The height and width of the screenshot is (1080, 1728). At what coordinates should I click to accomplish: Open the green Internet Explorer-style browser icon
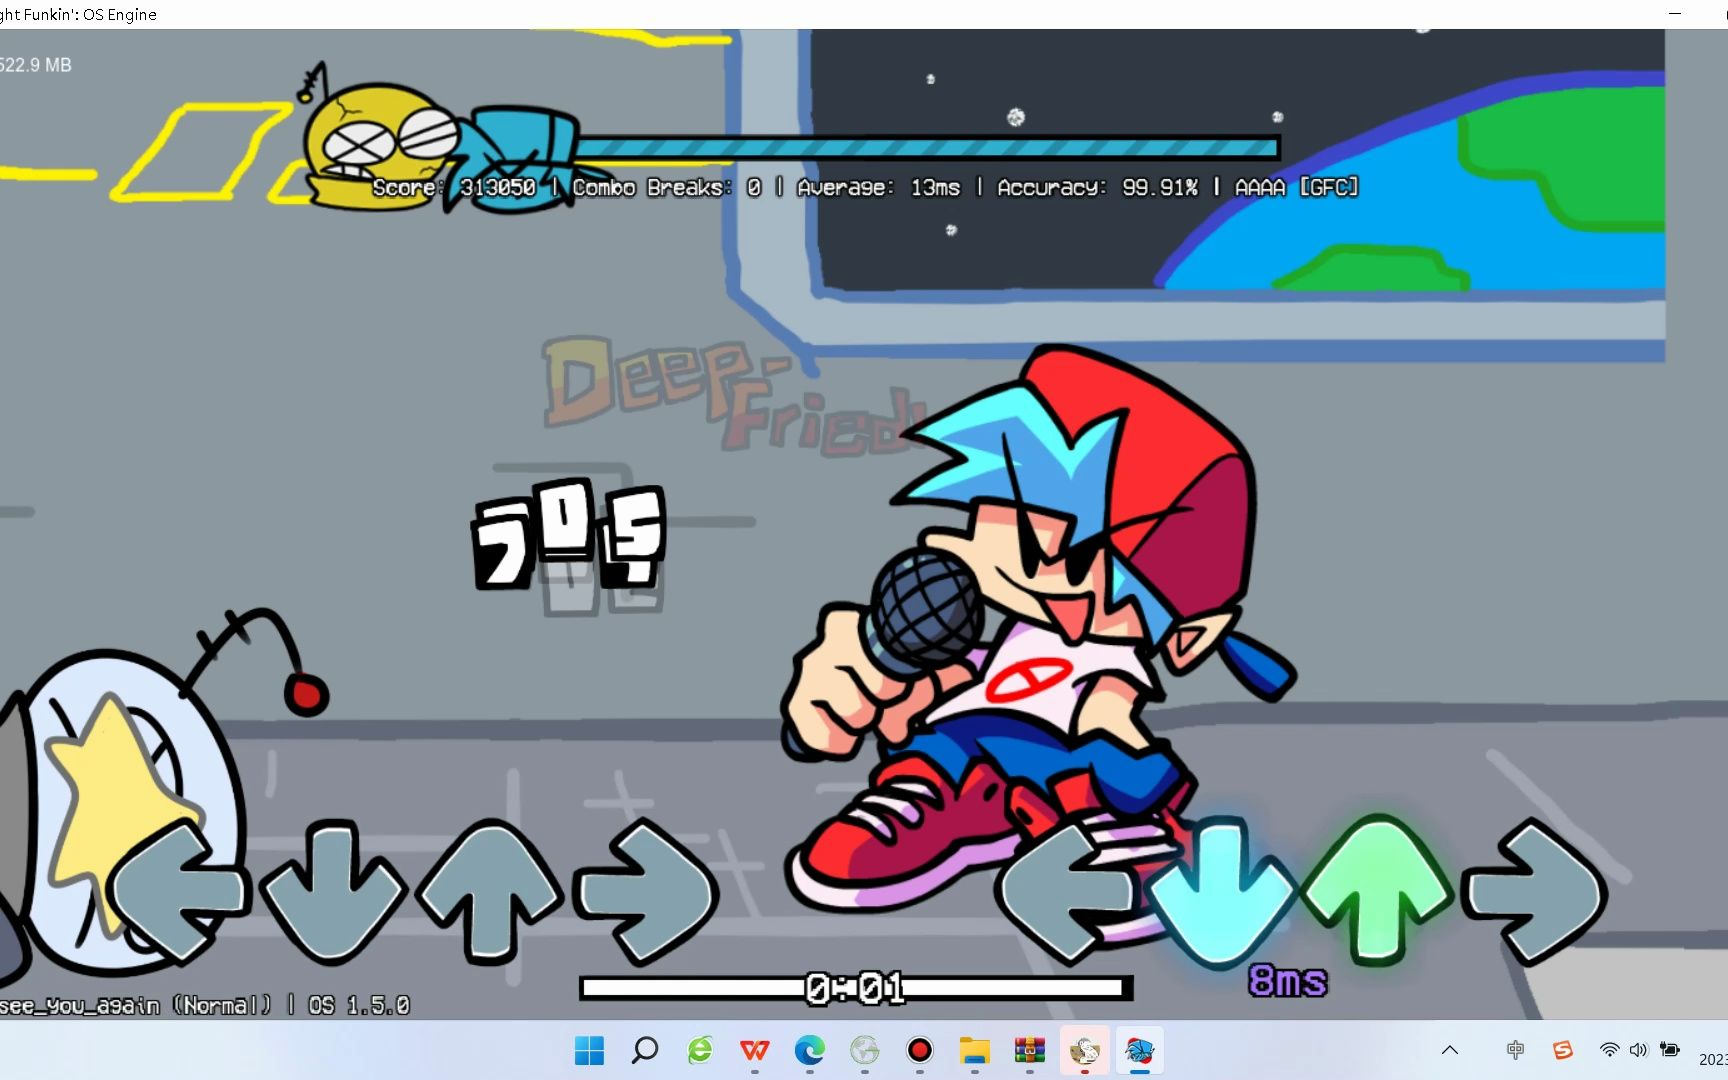[700, 1050]
